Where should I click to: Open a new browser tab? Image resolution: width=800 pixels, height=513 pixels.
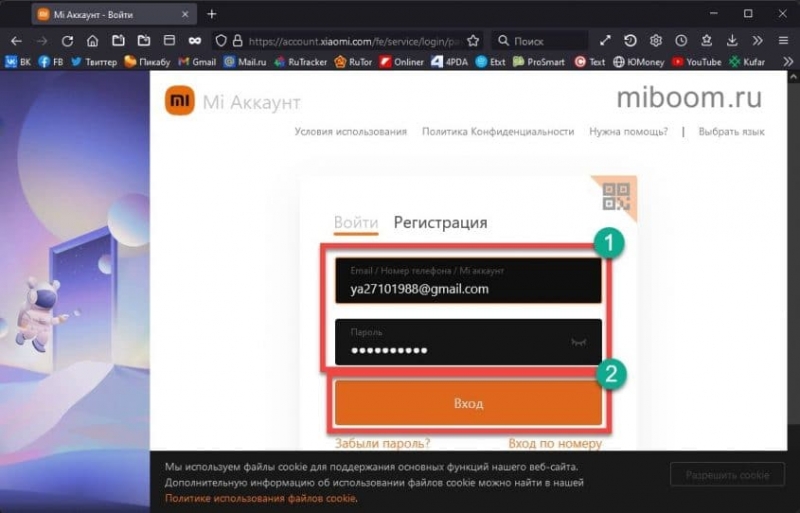(212, 14)
